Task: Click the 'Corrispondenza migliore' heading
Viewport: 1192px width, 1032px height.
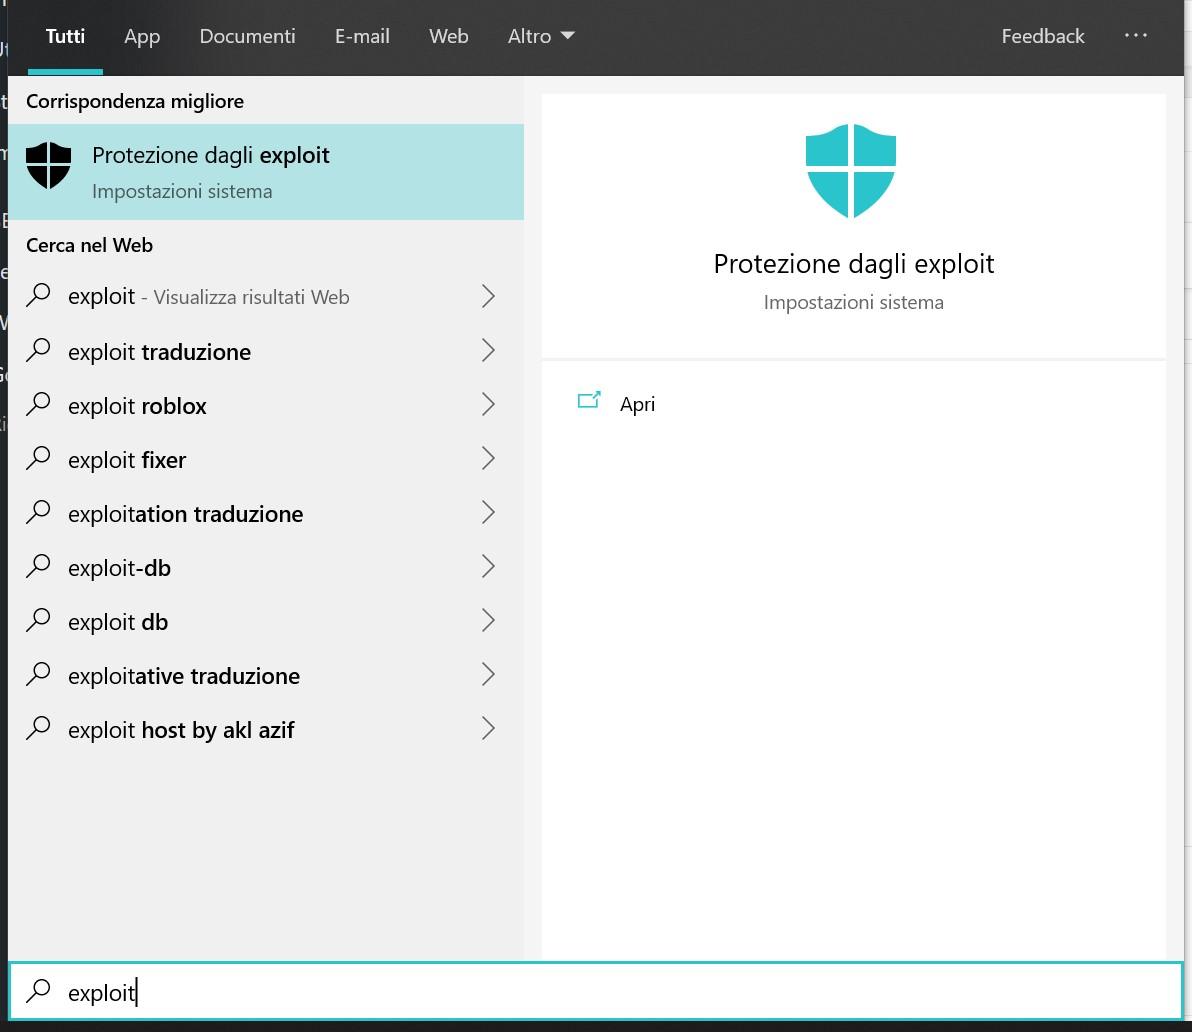Action: [x=135, y=101]
